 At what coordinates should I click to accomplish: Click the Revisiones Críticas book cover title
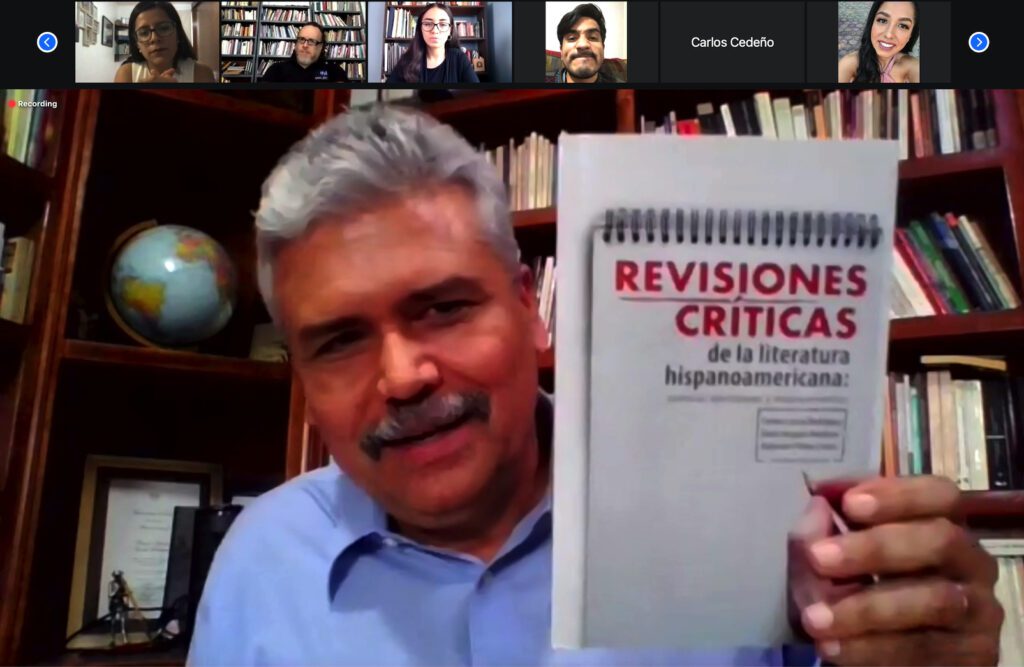pos(740,298)
